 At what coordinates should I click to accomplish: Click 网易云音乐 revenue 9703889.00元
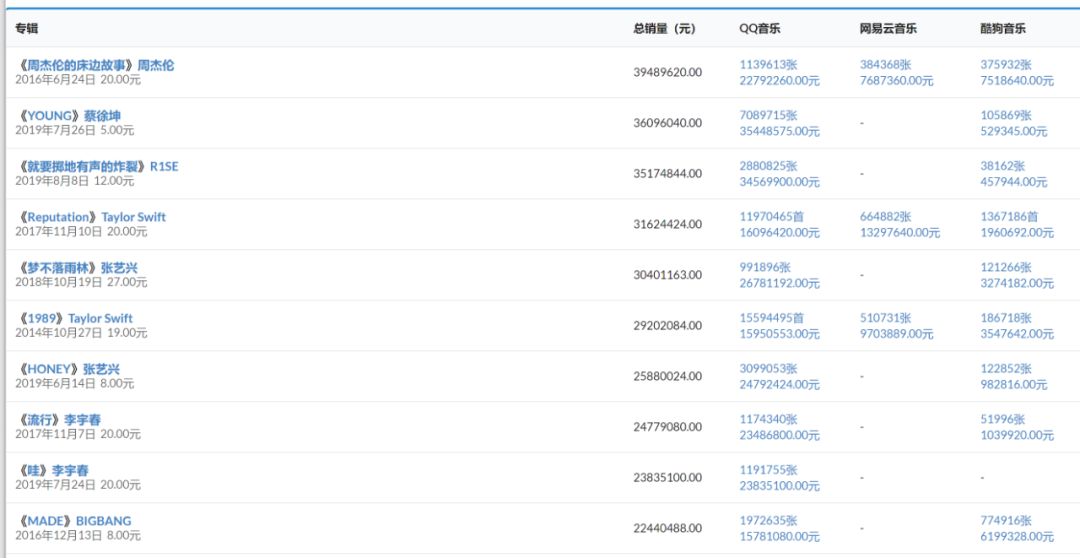click(897, 333)
